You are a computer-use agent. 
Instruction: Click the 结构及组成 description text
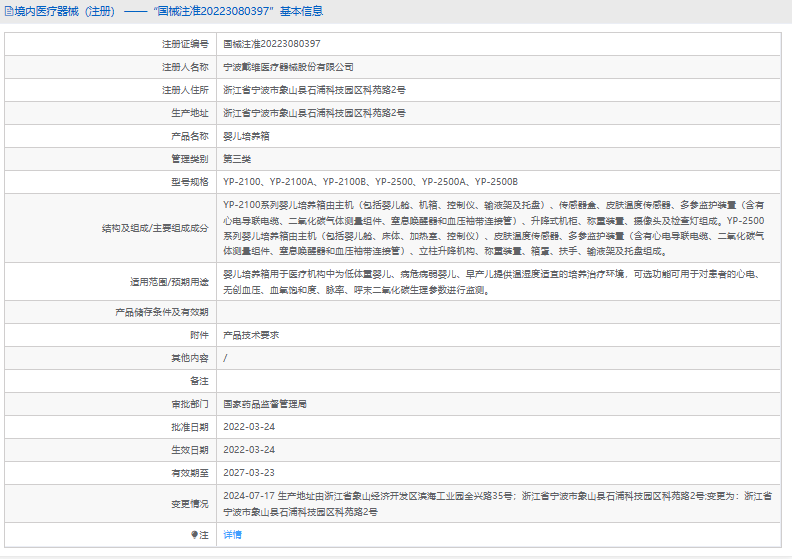pos(497,228)
